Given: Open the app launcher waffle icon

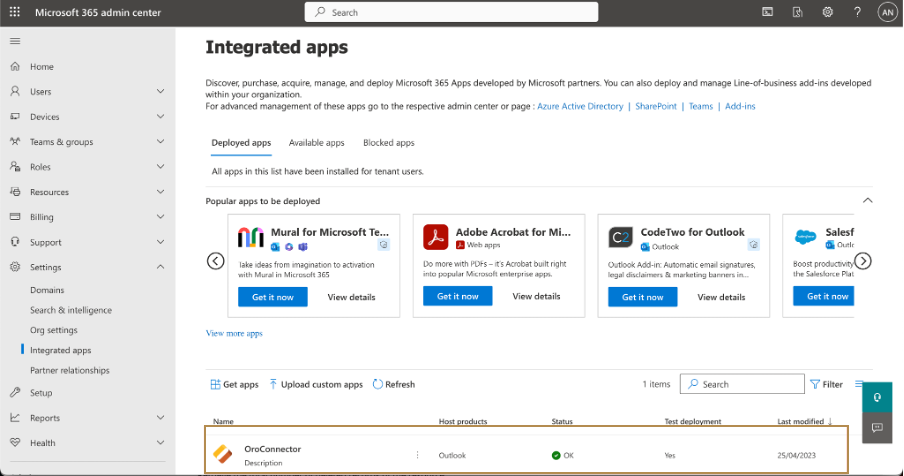Looking at the screenshot, I should [14, 12].
